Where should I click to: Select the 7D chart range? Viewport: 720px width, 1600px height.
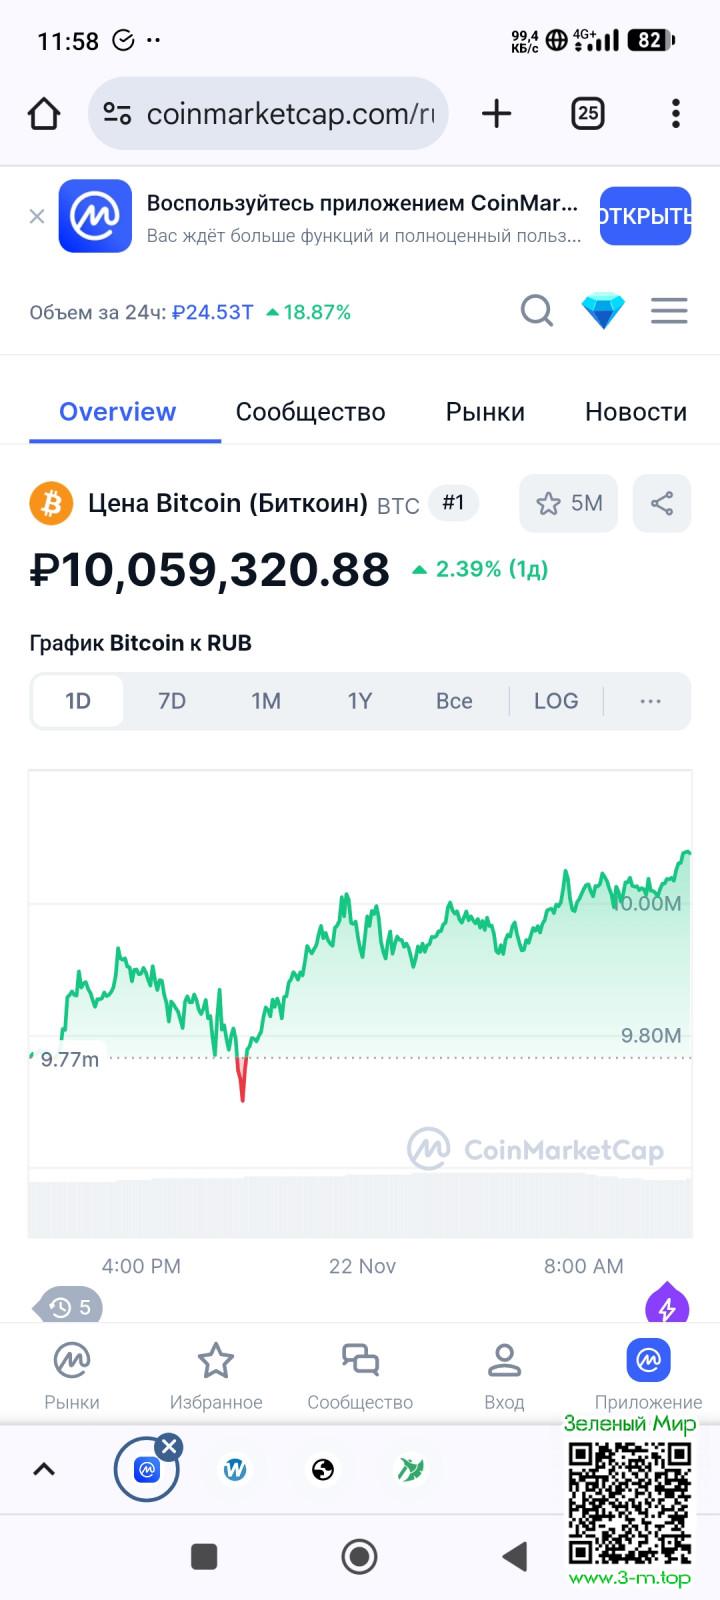(x=172, y=701)
